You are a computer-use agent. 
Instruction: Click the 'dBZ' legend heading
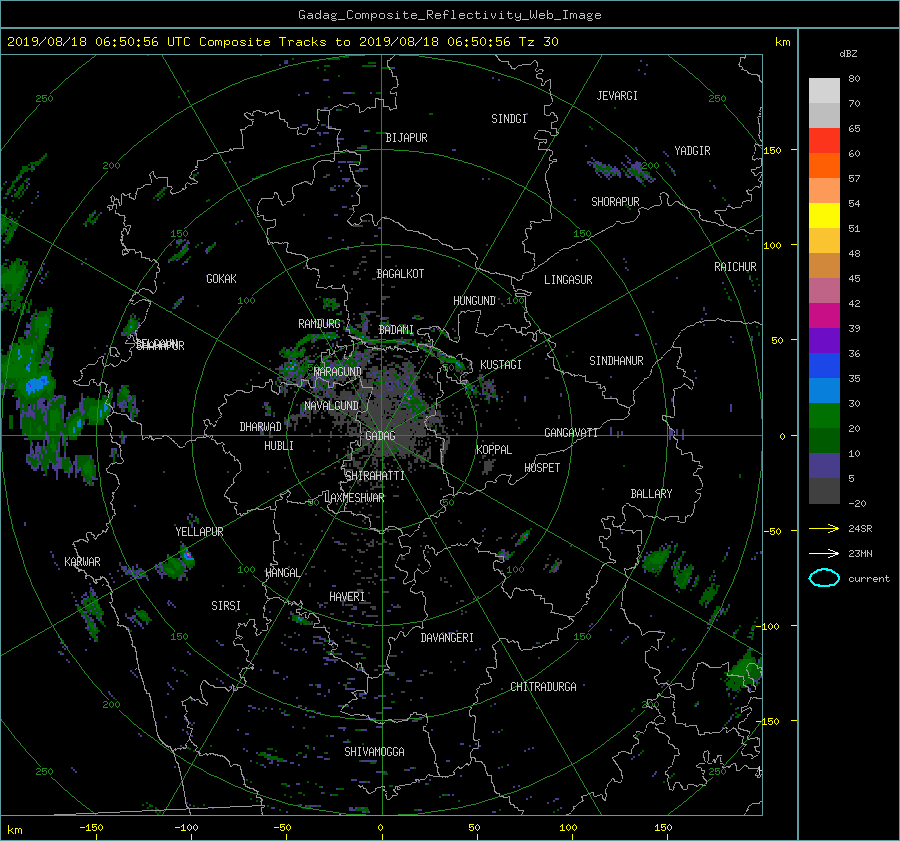tap(848, 53)
